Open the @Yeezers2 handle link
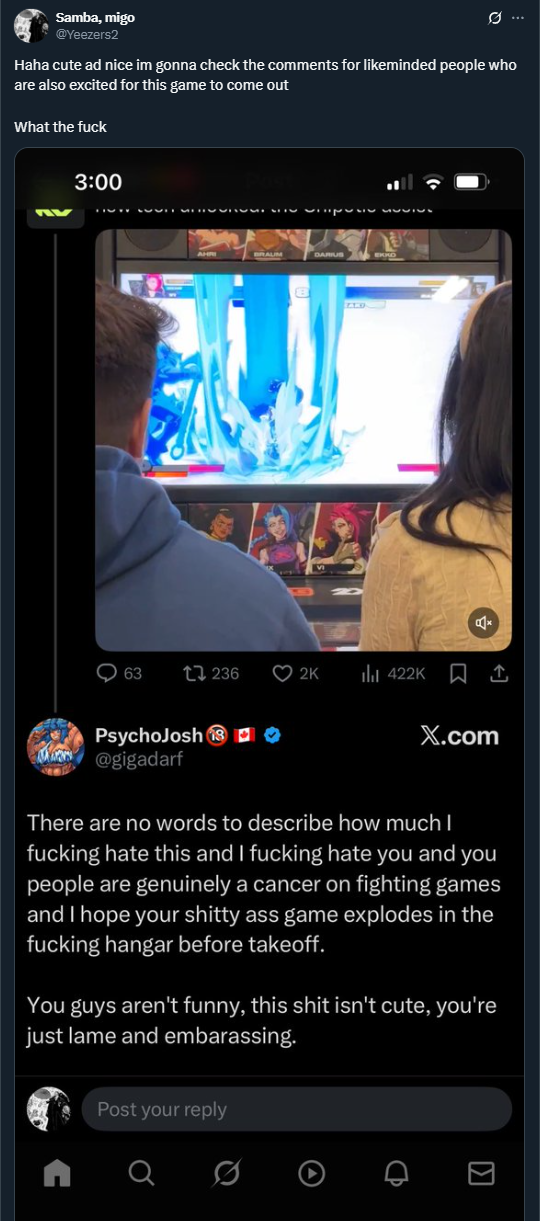 [88, 33]
